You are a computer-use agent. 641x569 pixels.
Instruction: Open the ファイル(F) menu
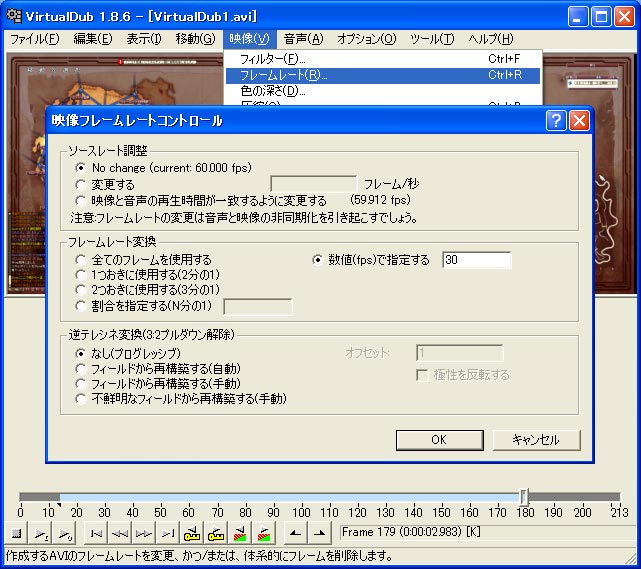click(34, 39)
